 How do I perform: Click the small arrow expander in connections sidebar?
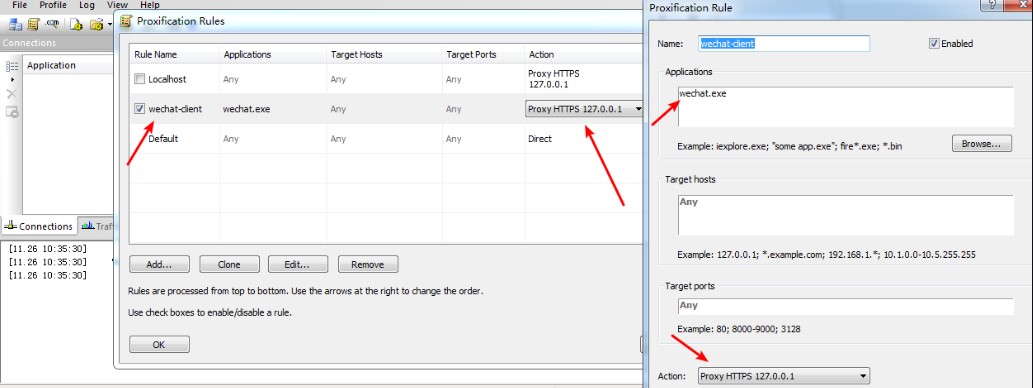coord(12,80)
